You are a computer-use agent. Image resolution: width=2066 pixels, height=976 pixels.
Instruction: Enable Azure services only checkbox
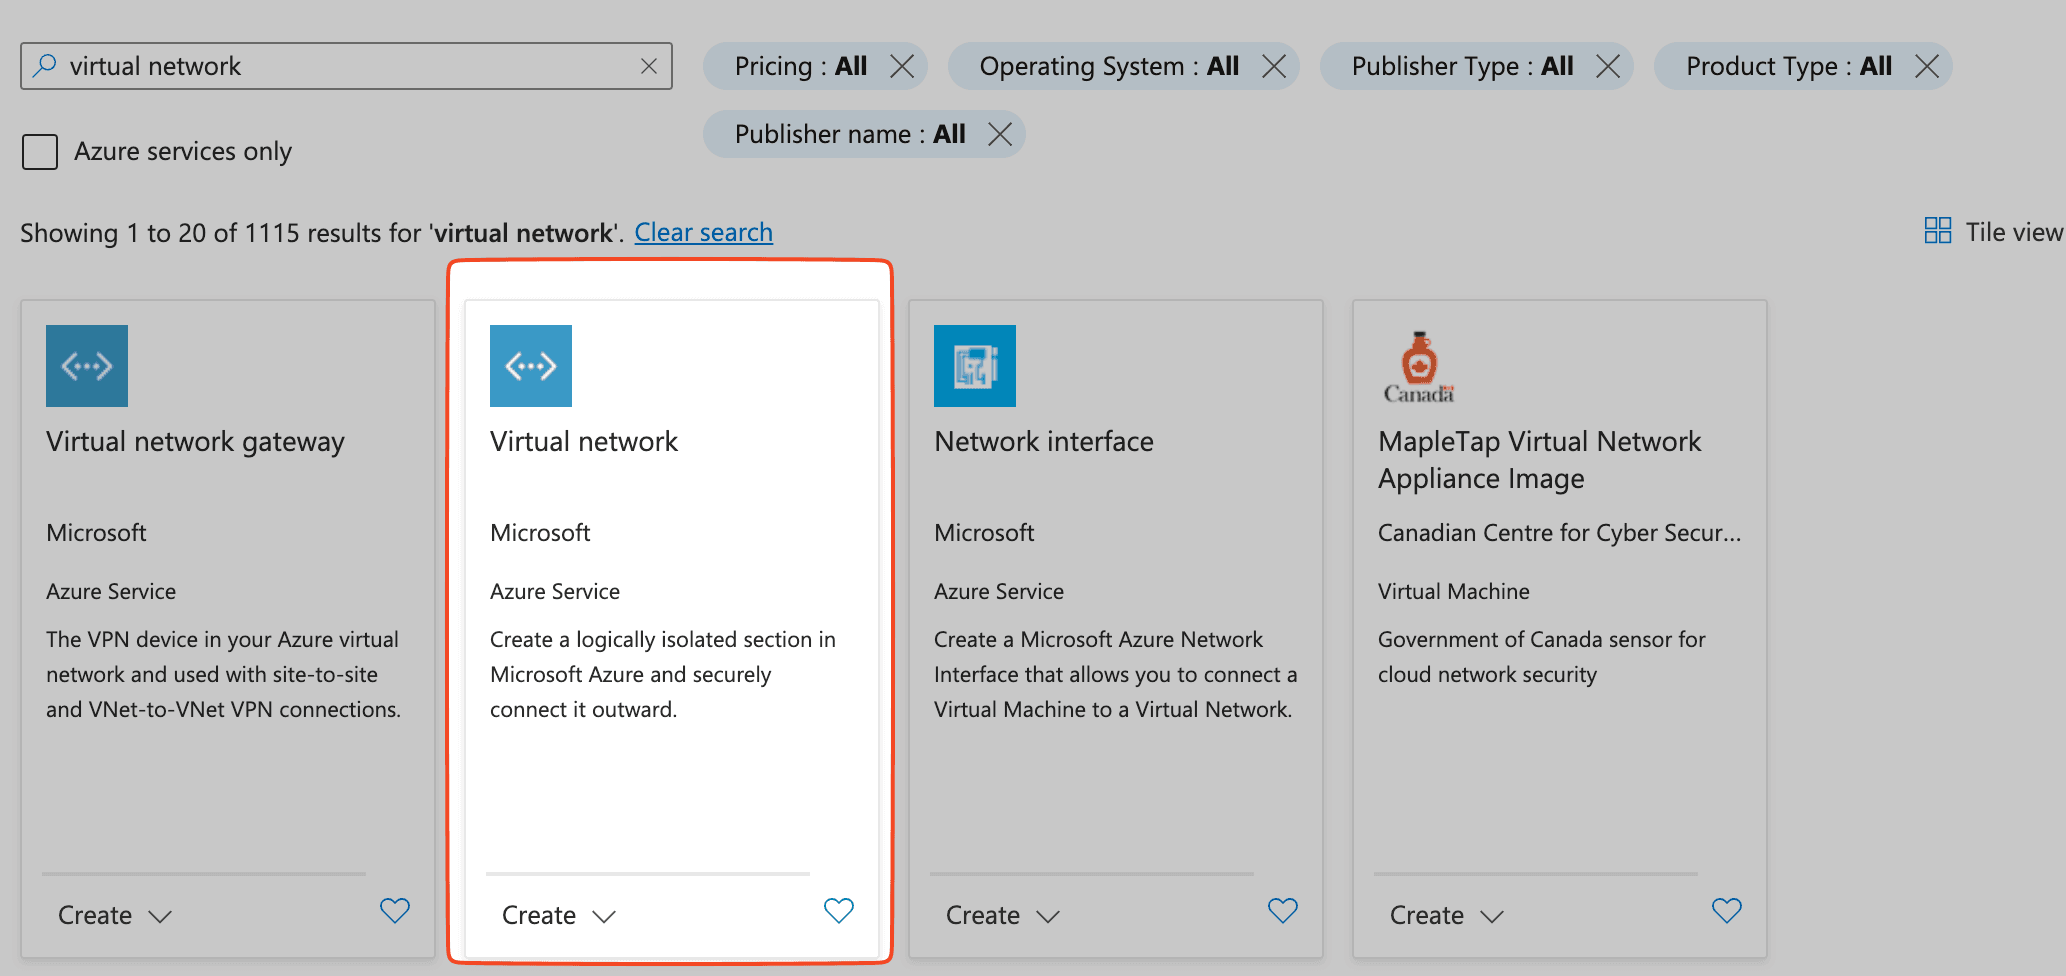point(40,152)
